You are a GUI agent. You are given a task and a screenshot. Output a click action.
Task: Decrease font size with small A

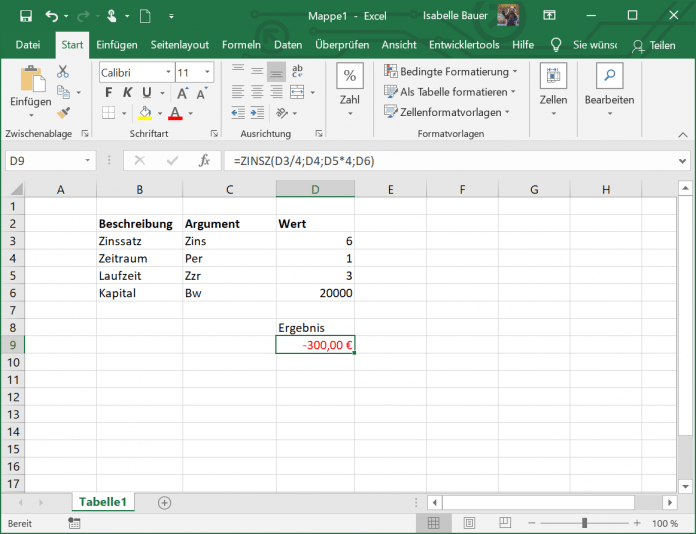tap(202, 93)
